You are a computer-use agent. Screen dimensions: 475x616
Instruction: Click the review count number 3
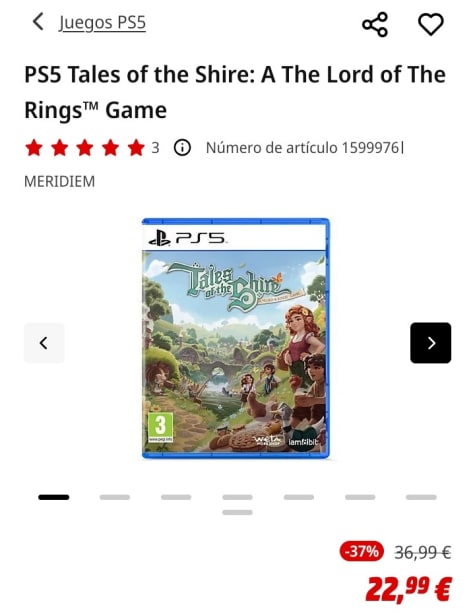point(156,148)
